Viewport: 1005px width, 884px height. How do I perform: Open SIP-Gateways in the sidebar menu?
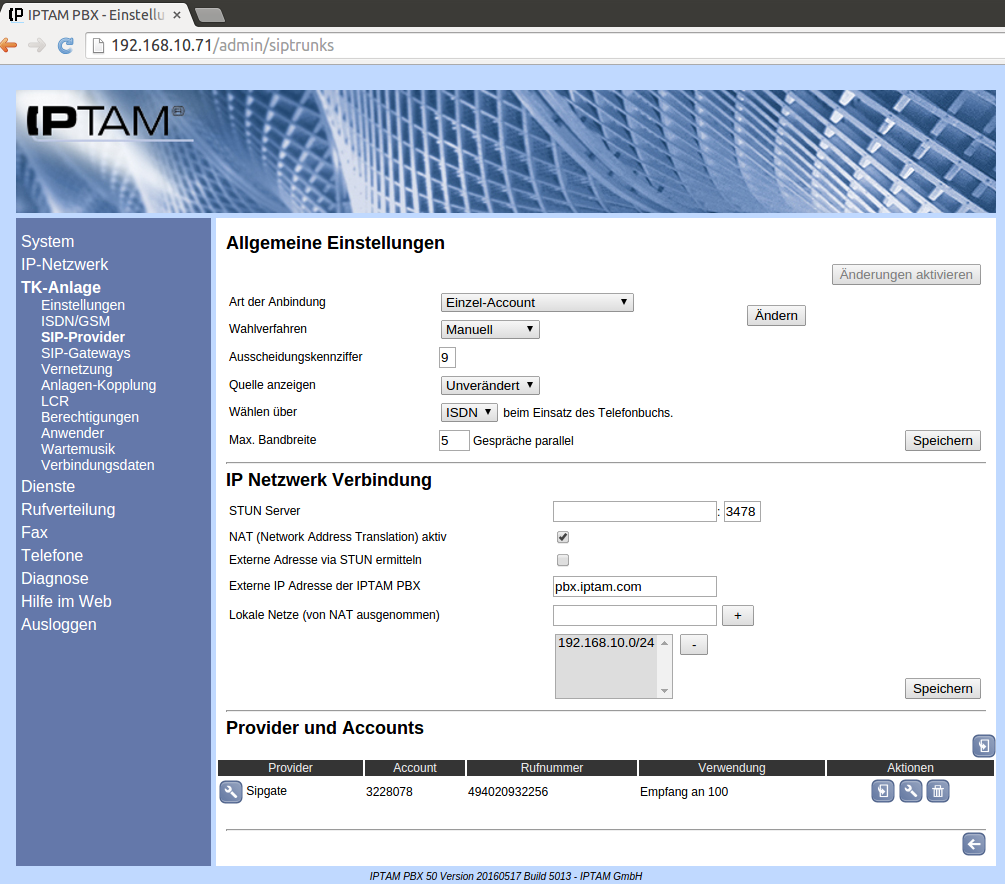coord(85,353)
